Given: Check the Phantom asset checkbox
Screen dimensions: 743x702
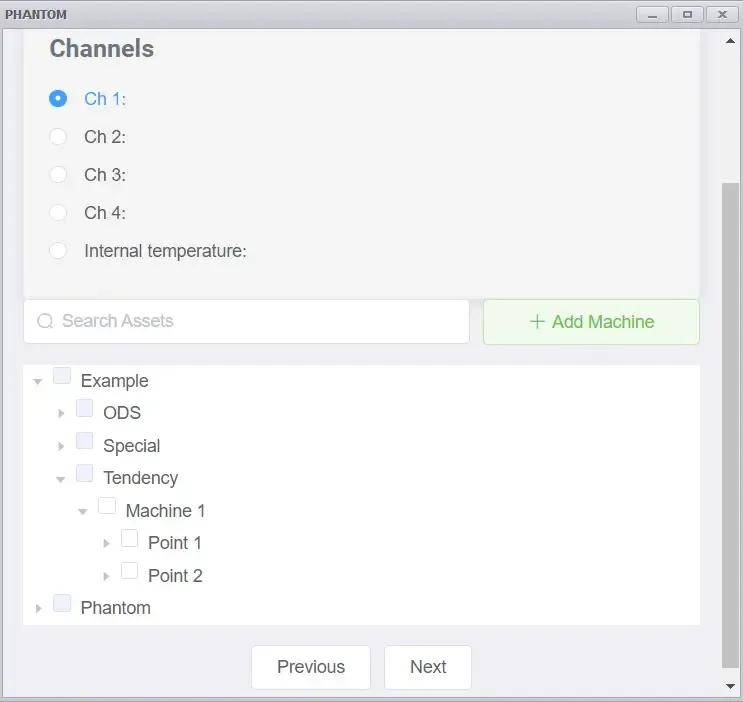Looking at the screenshot, I should tap(62, 603).
